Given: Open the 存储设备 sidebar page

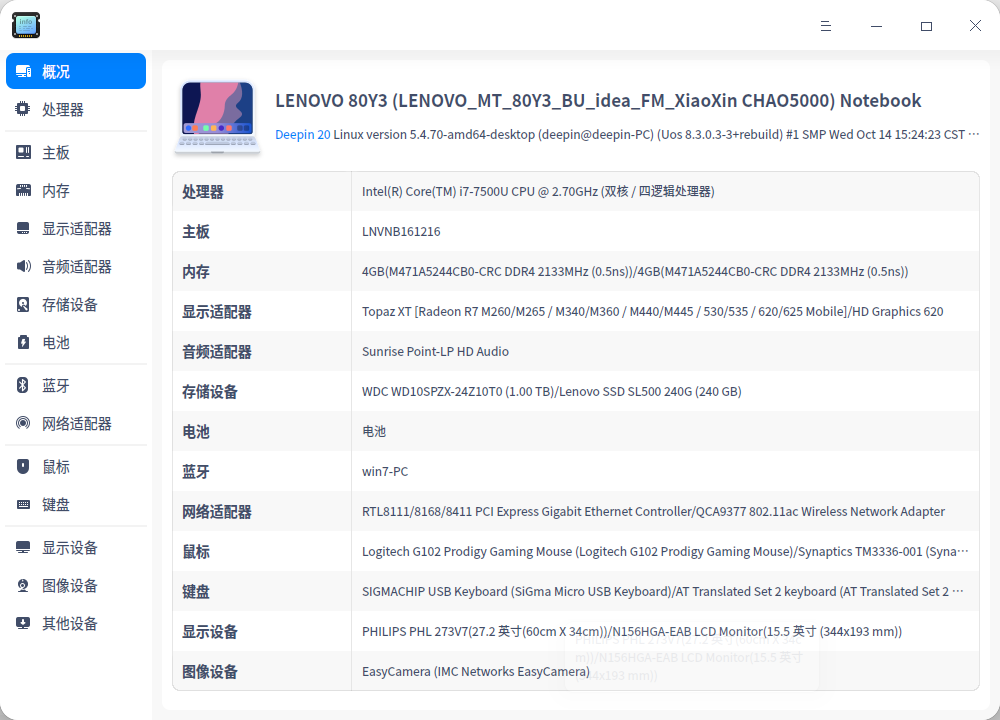Looking at the screenshot, I should 76,304.
